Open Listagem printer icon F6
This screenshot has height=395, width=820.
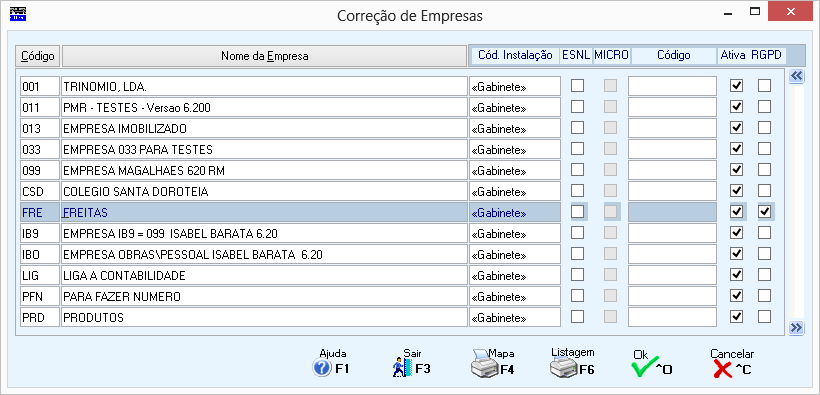(564, 367)
